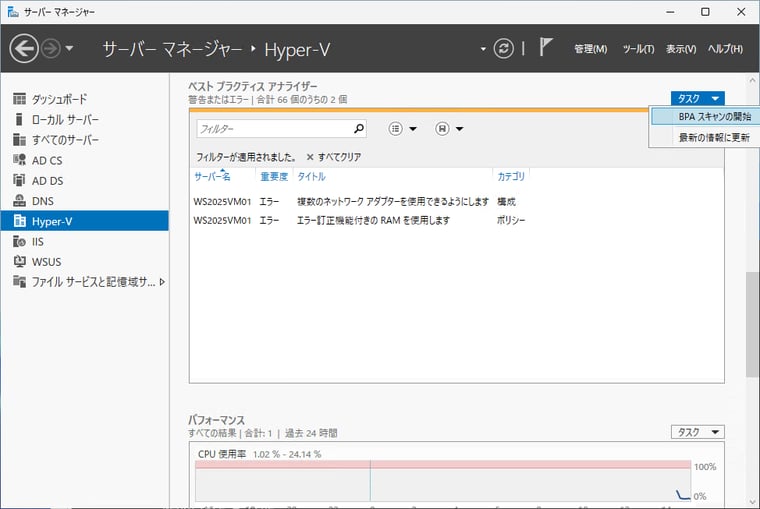
Task: Click the criteria list options icon
Action: (x=396, y=128)
